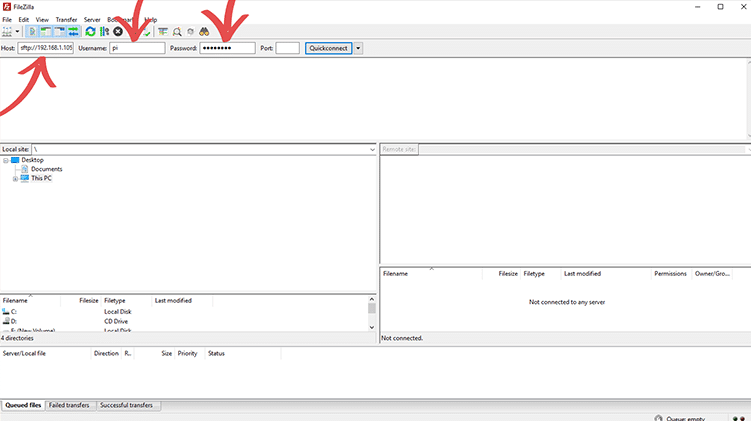751x421 pixels.
Task: Click the '4 directories' status text
Action: 17,338
